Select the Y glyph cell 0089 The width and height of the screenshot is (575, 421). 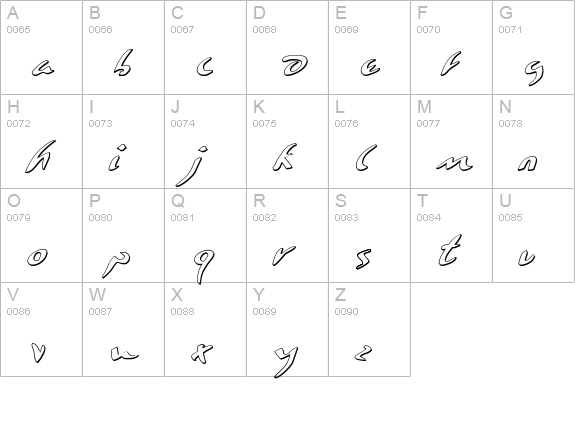coord(288,329)
